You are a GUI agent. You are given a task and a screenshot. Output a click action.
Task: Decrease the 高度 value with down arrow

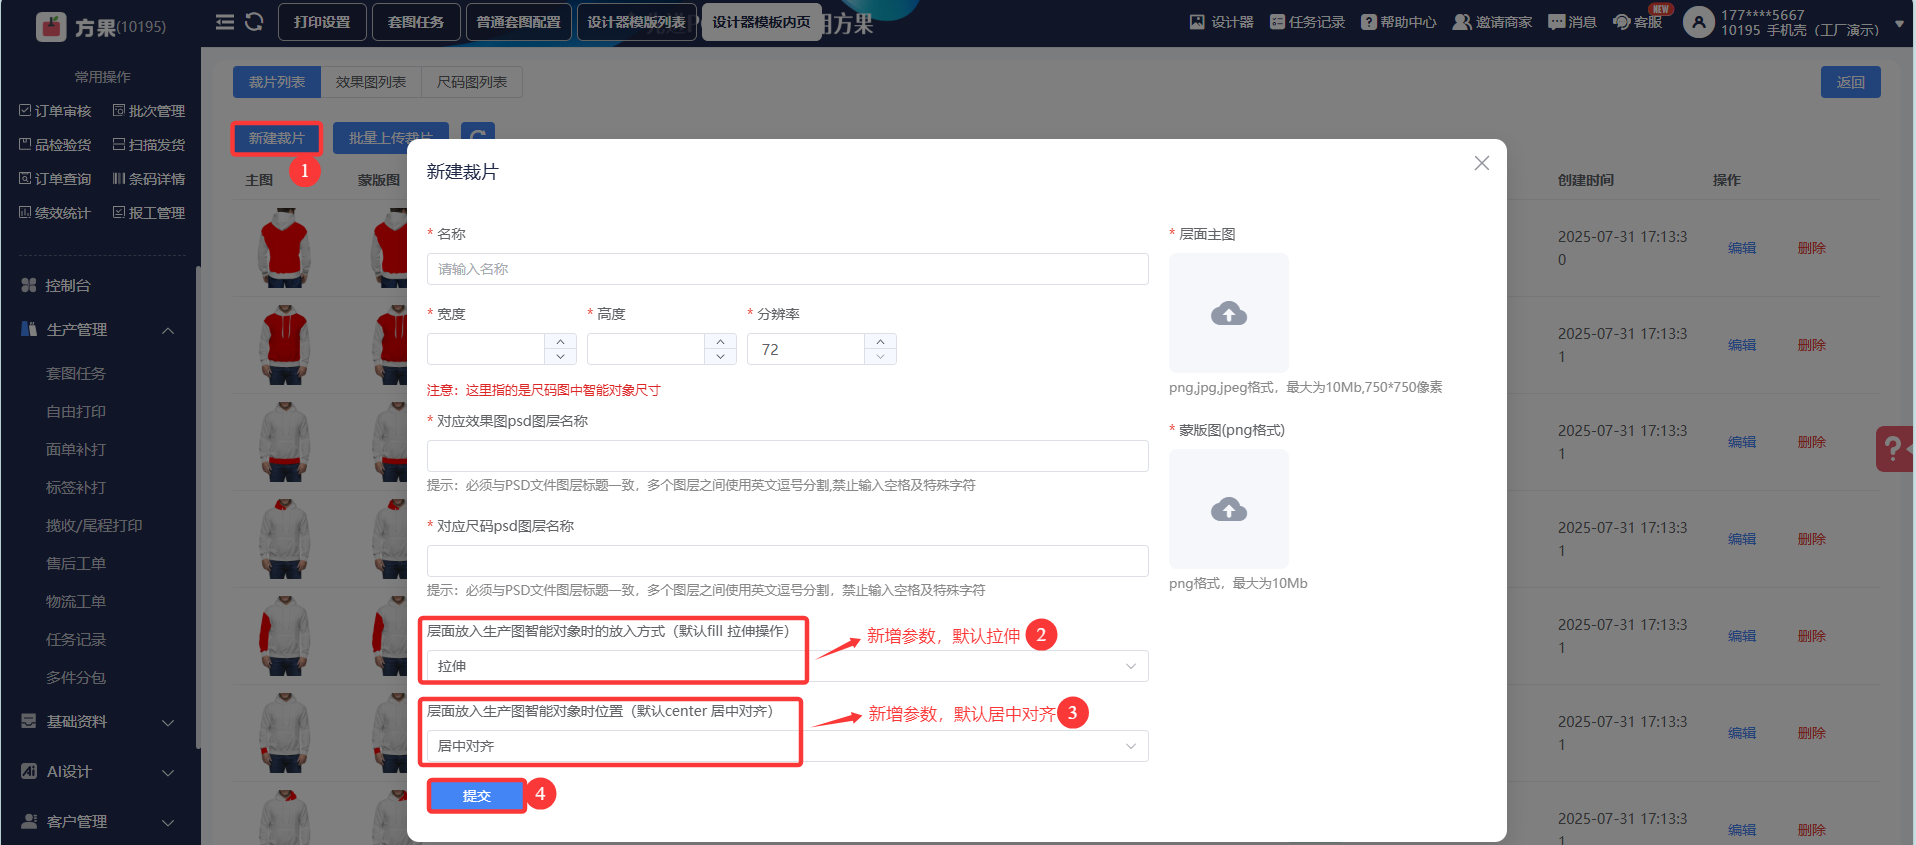pos(720,357)
